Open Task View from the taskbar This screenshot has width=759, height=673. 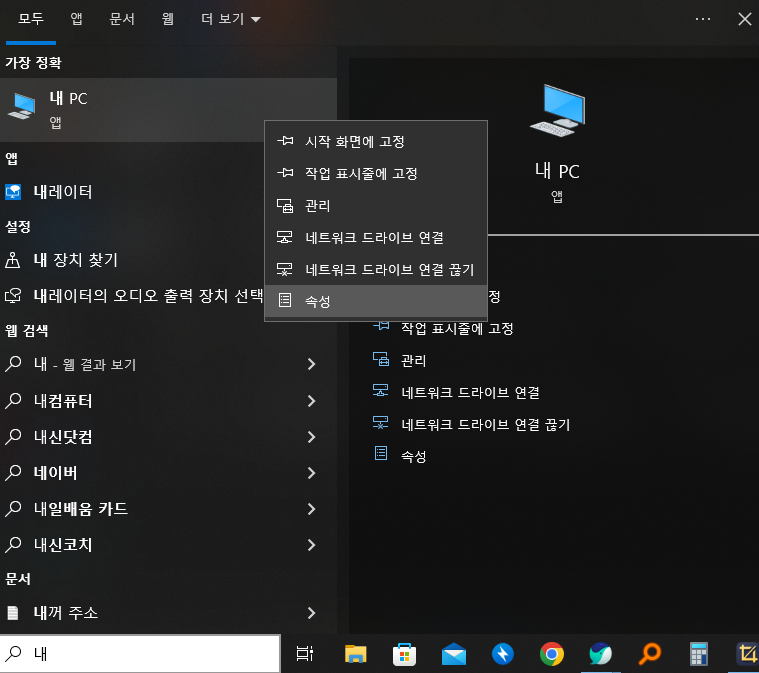304,654
